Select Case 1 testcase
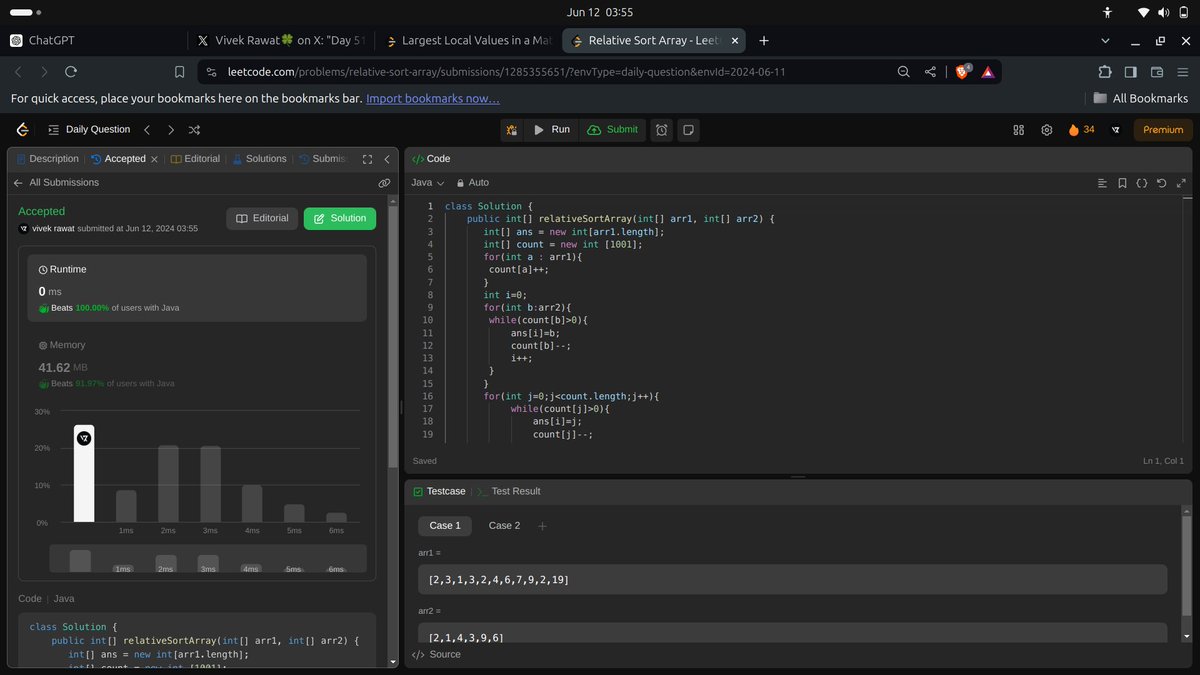 (x=445, y=525)
